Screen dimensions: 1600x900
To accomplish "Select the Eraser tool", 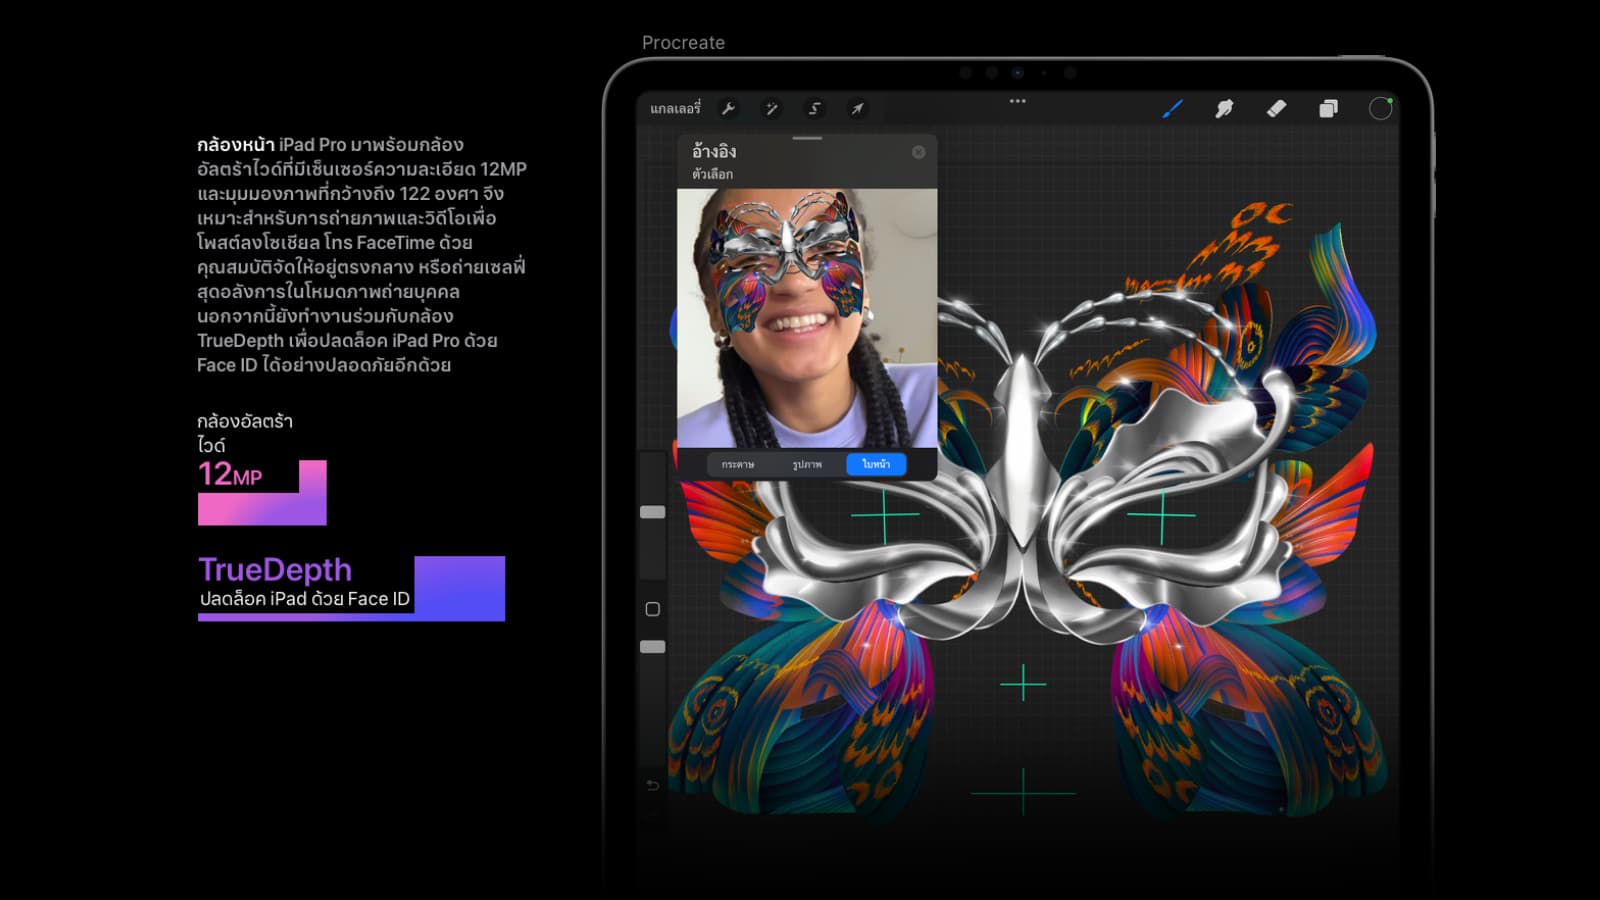I will point(1276,109).
